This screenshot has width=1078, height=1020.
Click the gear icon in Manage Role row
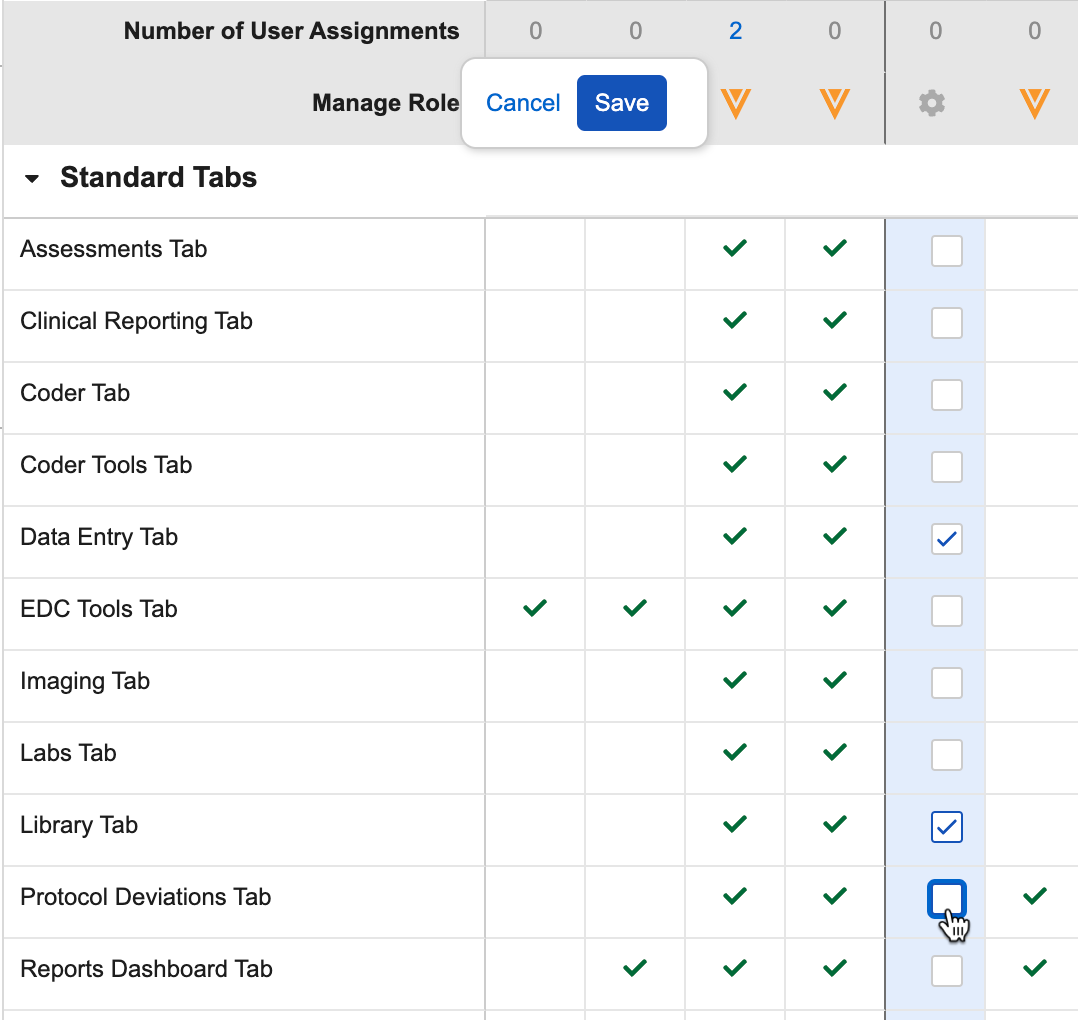coord(932,103)
